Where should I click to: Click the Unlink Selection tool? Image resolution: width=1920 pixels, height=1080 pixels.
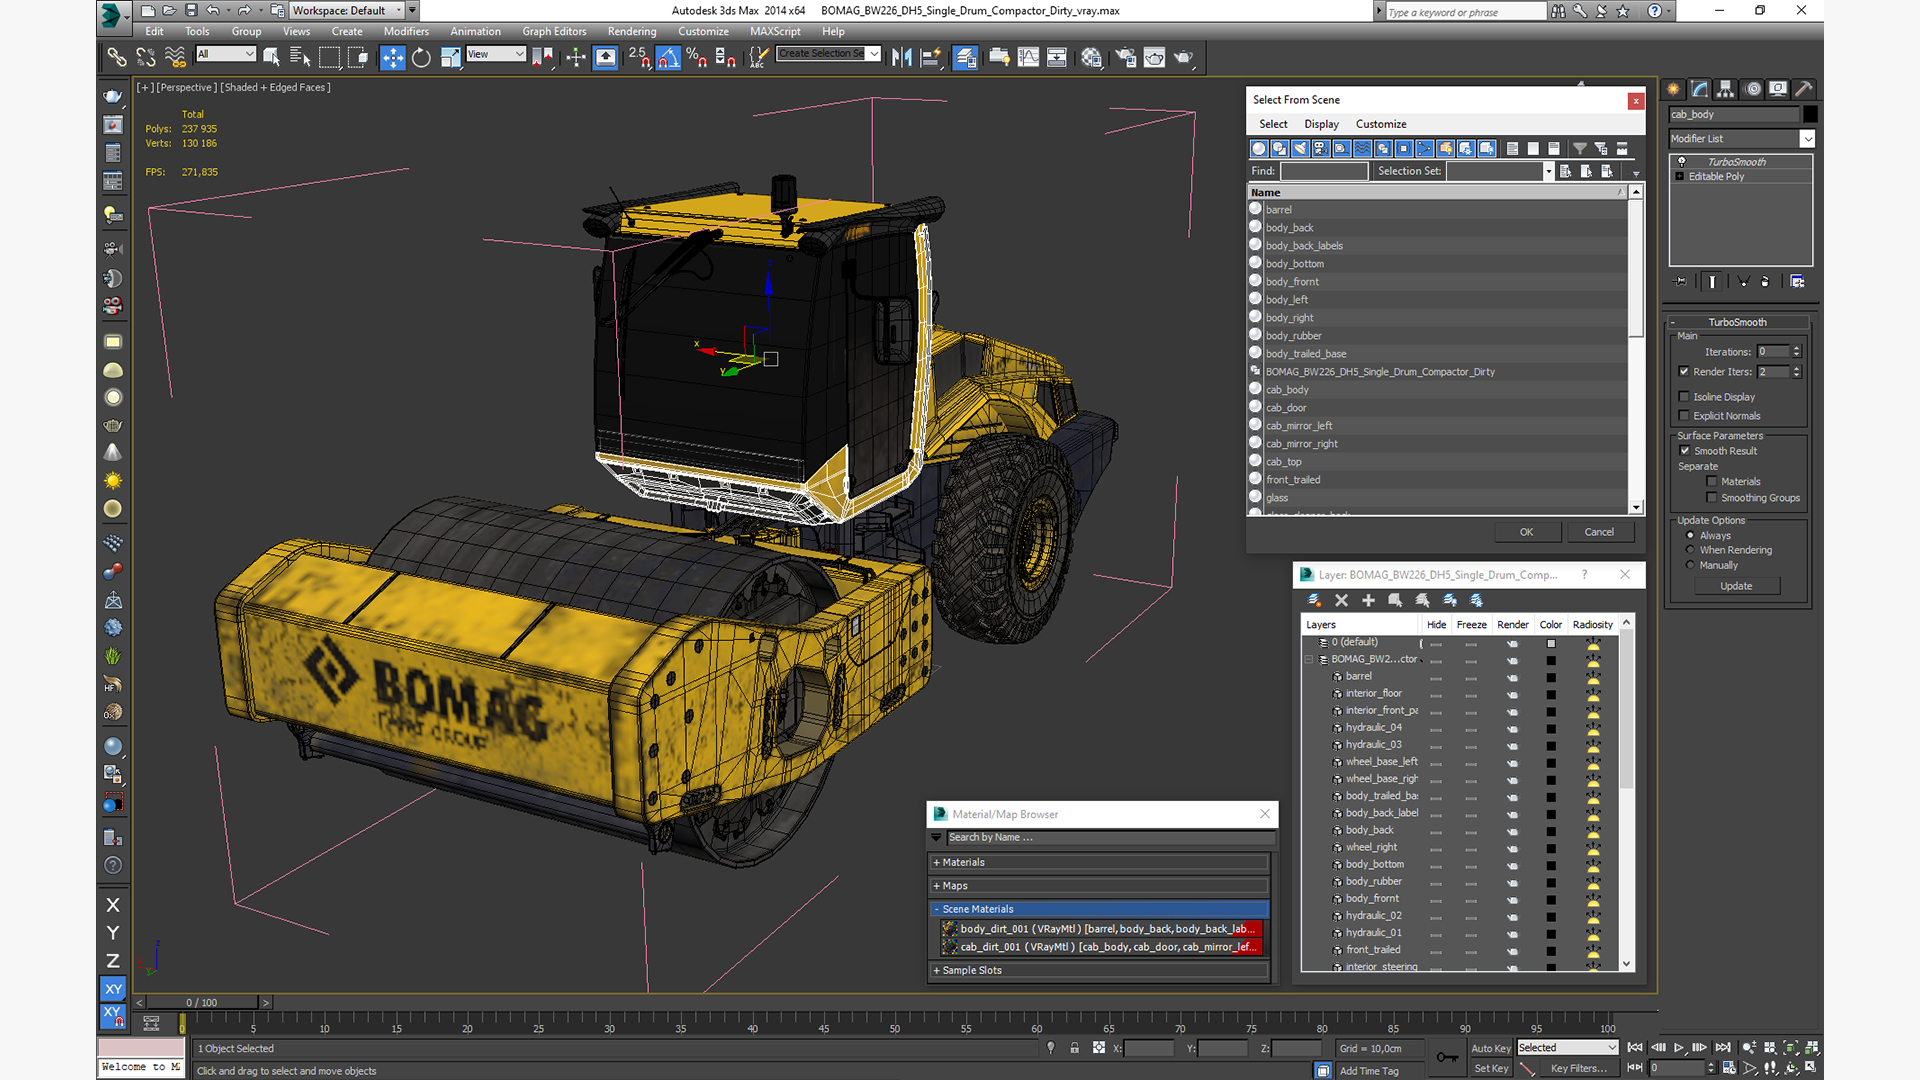click(146, 57)
